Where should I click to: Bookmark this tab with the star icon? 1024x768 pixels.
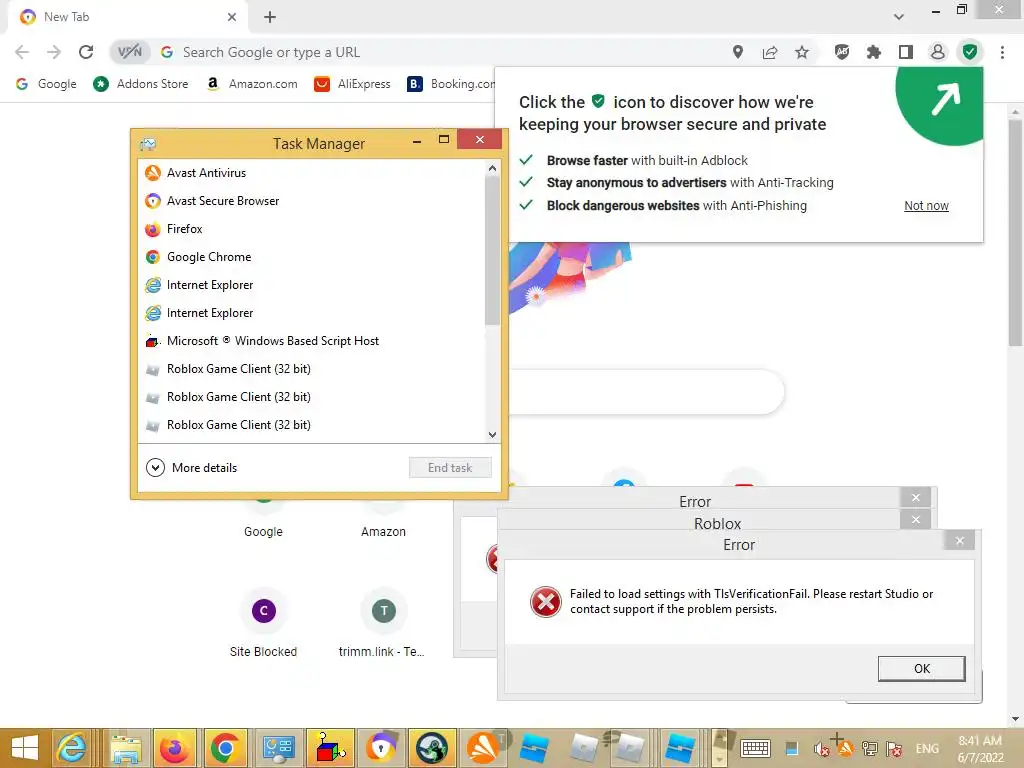pyautogui.click(x=802, y=52)
